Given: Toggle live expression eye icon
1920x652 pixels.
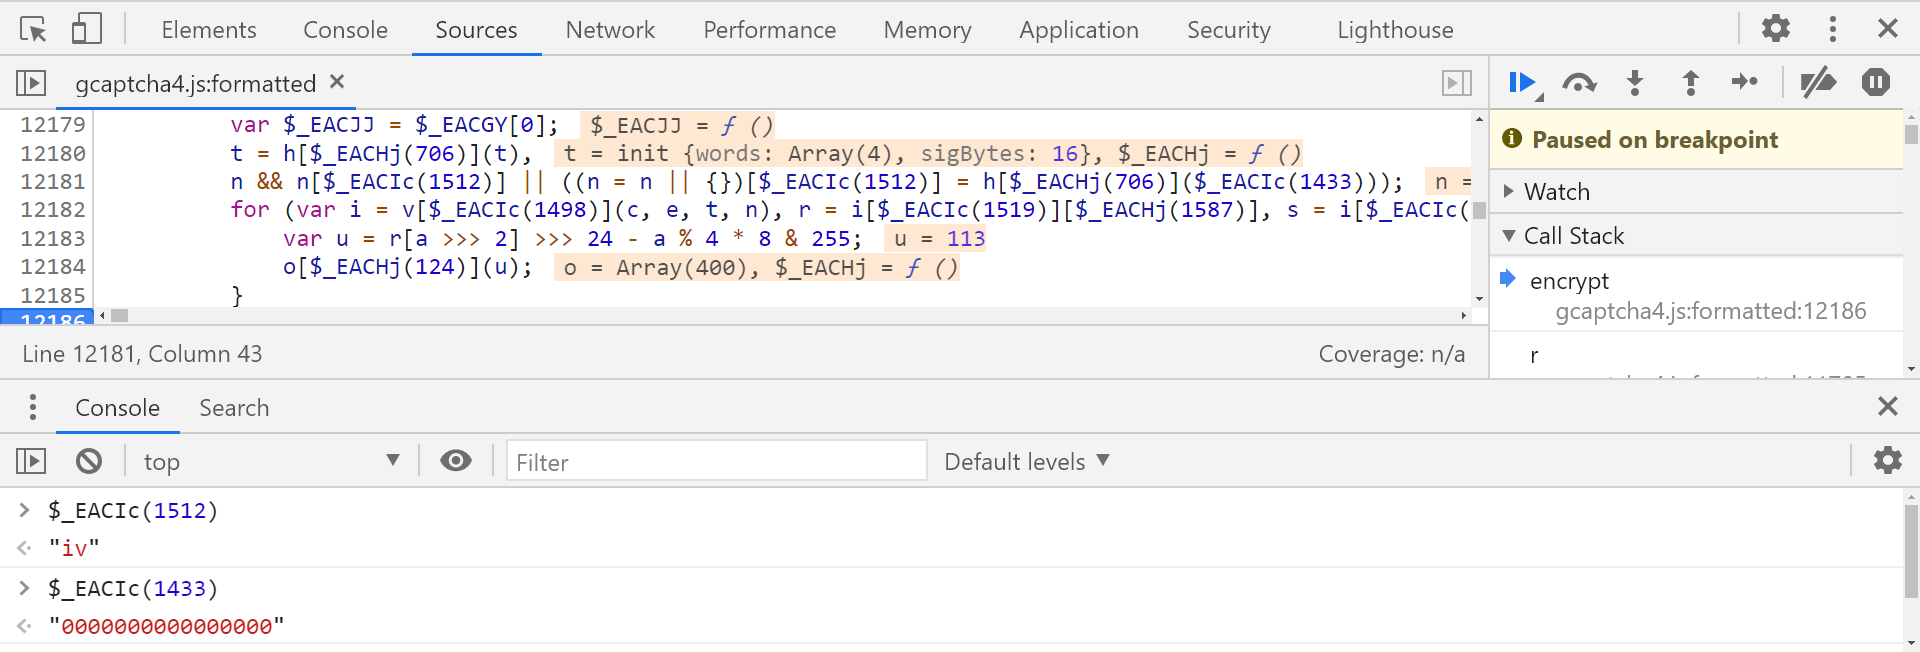Looking at the screenshot, I should click(x=456, y=461).
